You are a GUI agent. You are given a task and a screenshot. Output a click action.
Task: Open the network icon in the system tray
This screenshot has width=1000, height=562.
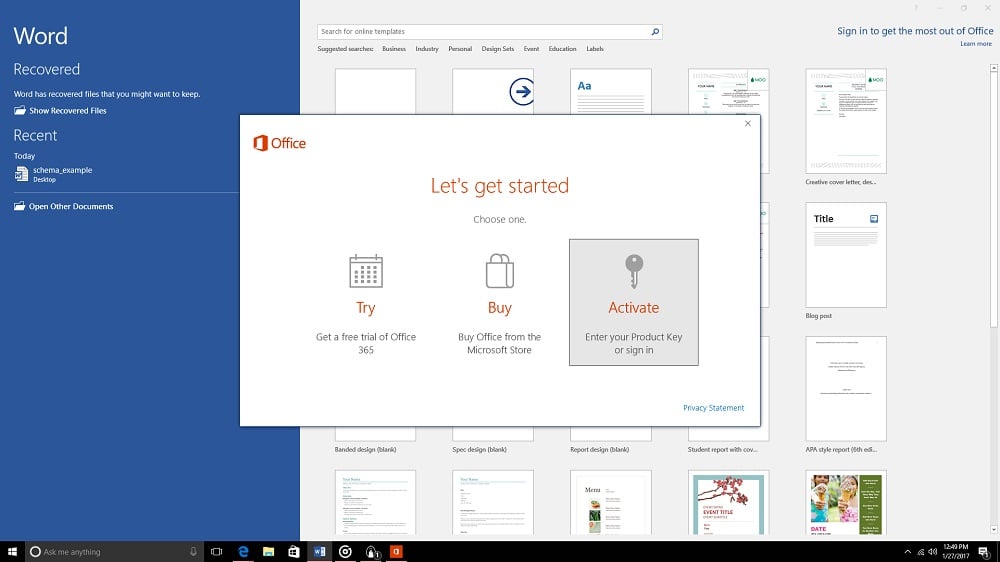coord(920,552)
